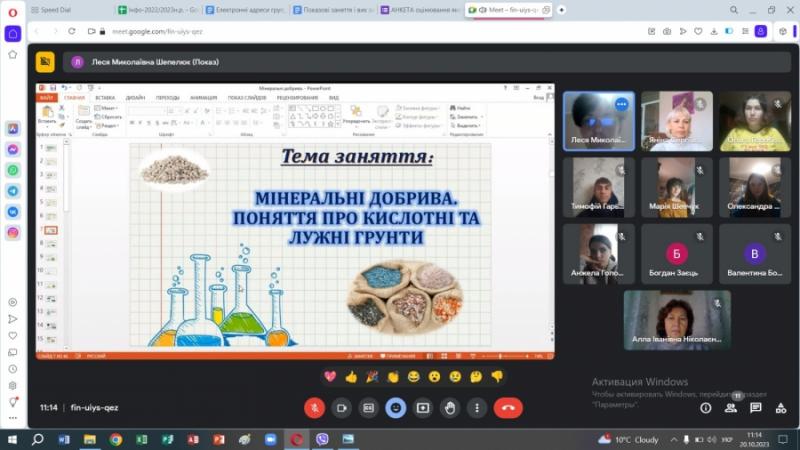This screenshot has width=800, height=450.
Task: Send the thumbs down reaction
Action: click(x=497, y=377)
